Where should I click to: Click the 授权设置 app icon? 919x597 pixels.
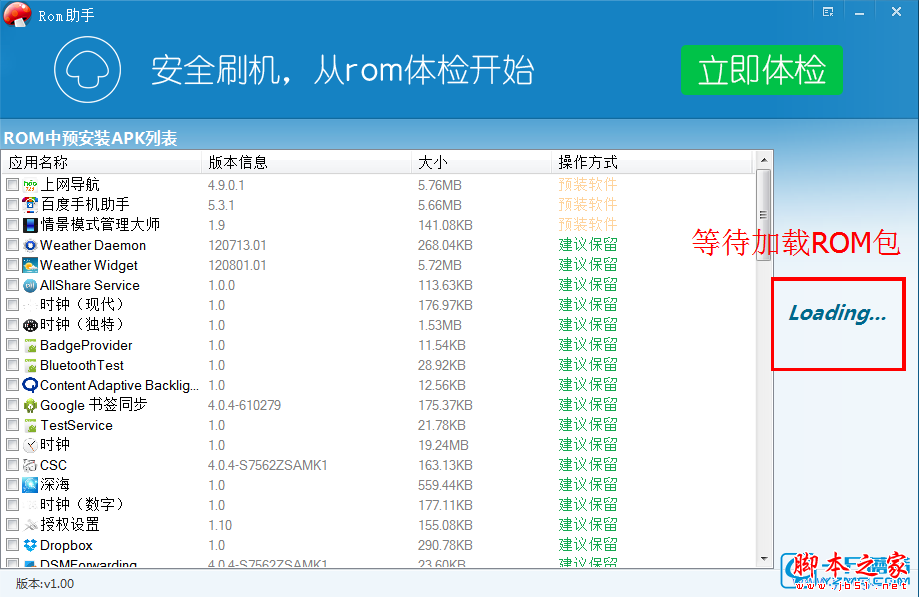30,525
